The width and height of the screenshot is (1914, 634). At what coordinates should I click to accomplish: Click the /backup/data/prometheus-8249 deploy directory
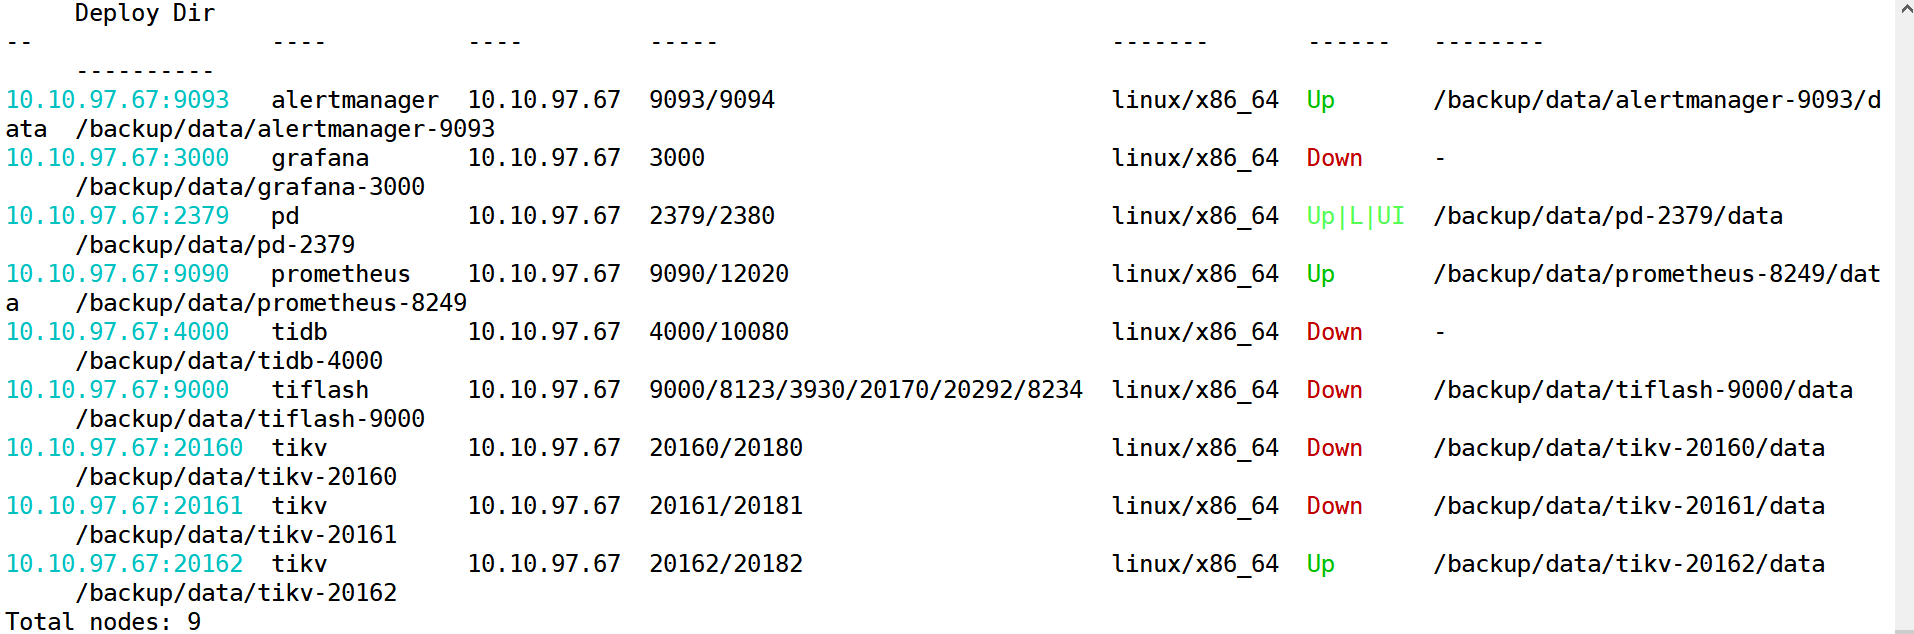pos(272,303)
